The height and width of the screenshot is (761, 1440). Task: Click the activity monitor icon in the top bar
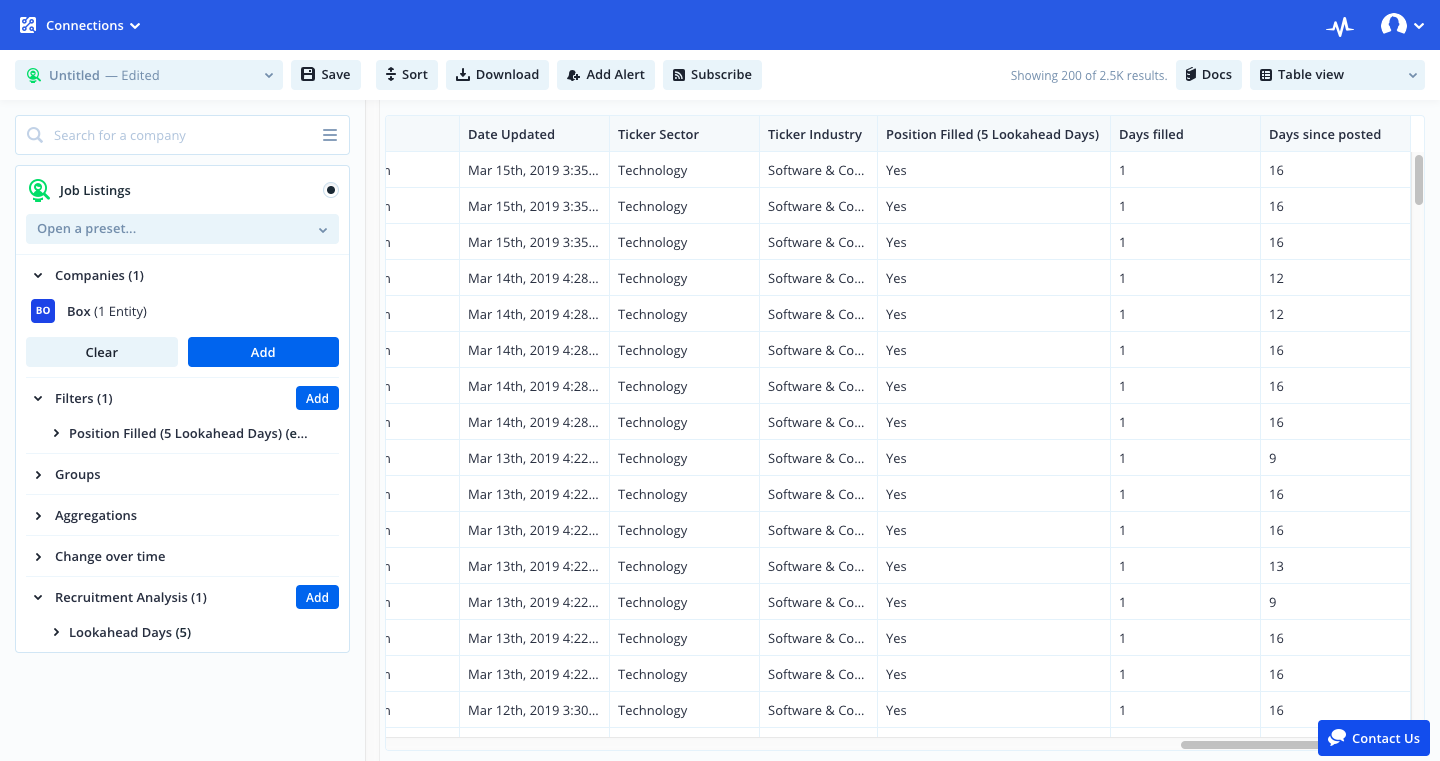1340,25
